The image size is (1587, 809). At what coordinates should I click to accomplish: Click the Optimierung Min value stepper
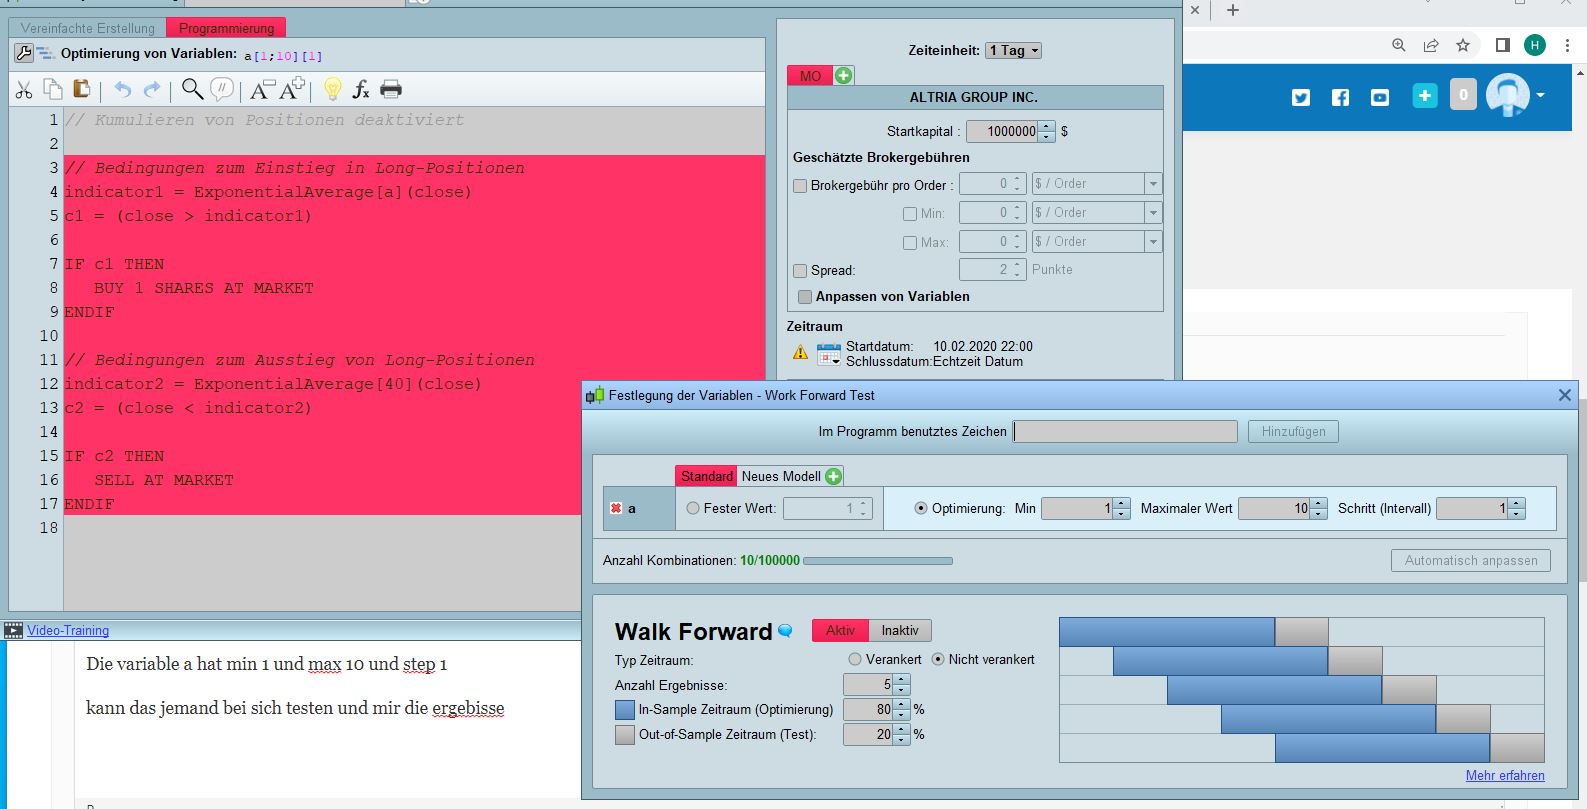pyautogui.click(x=1122, y=509)
